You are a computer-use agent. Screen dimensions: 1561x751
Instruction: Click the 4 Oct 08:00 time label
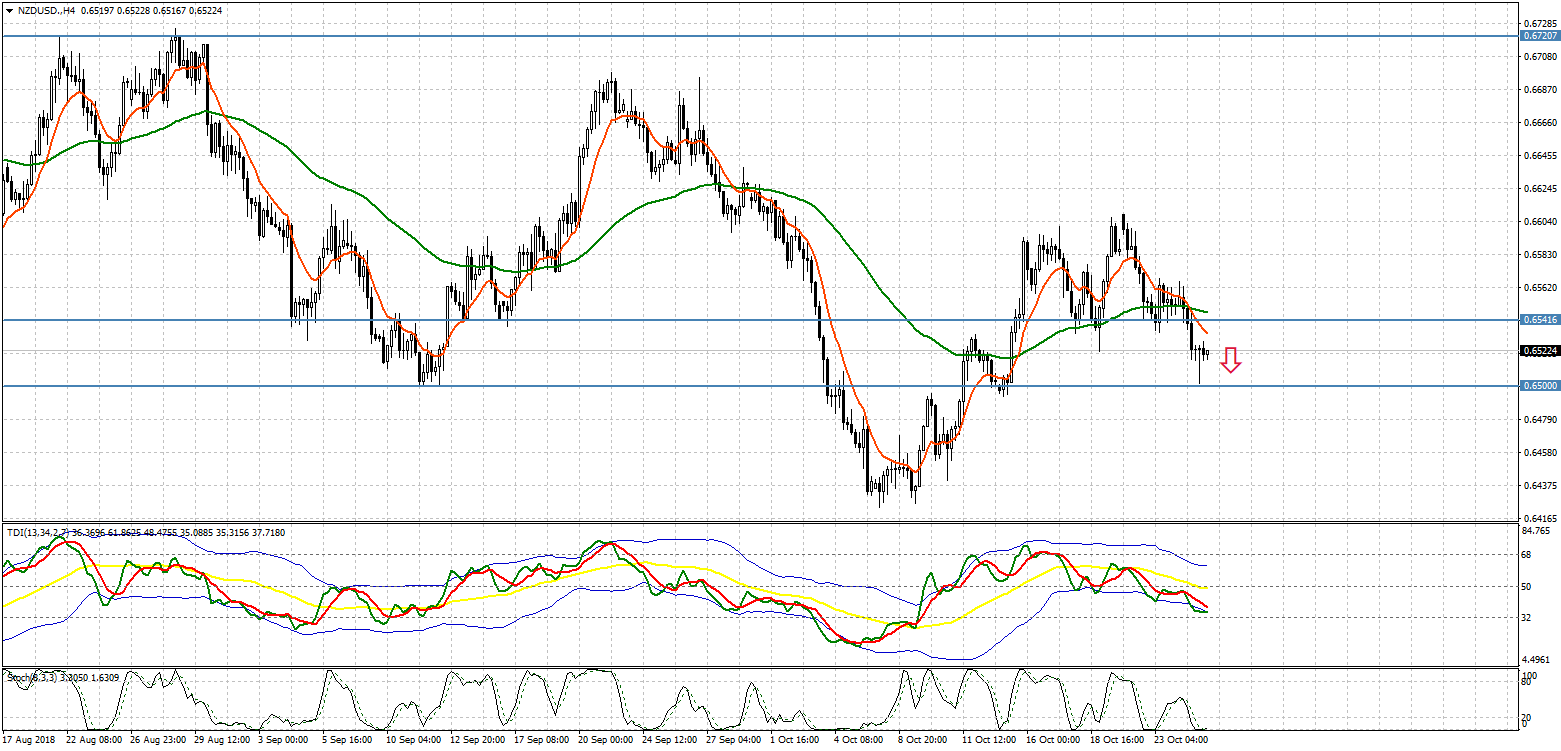point(860,741)
